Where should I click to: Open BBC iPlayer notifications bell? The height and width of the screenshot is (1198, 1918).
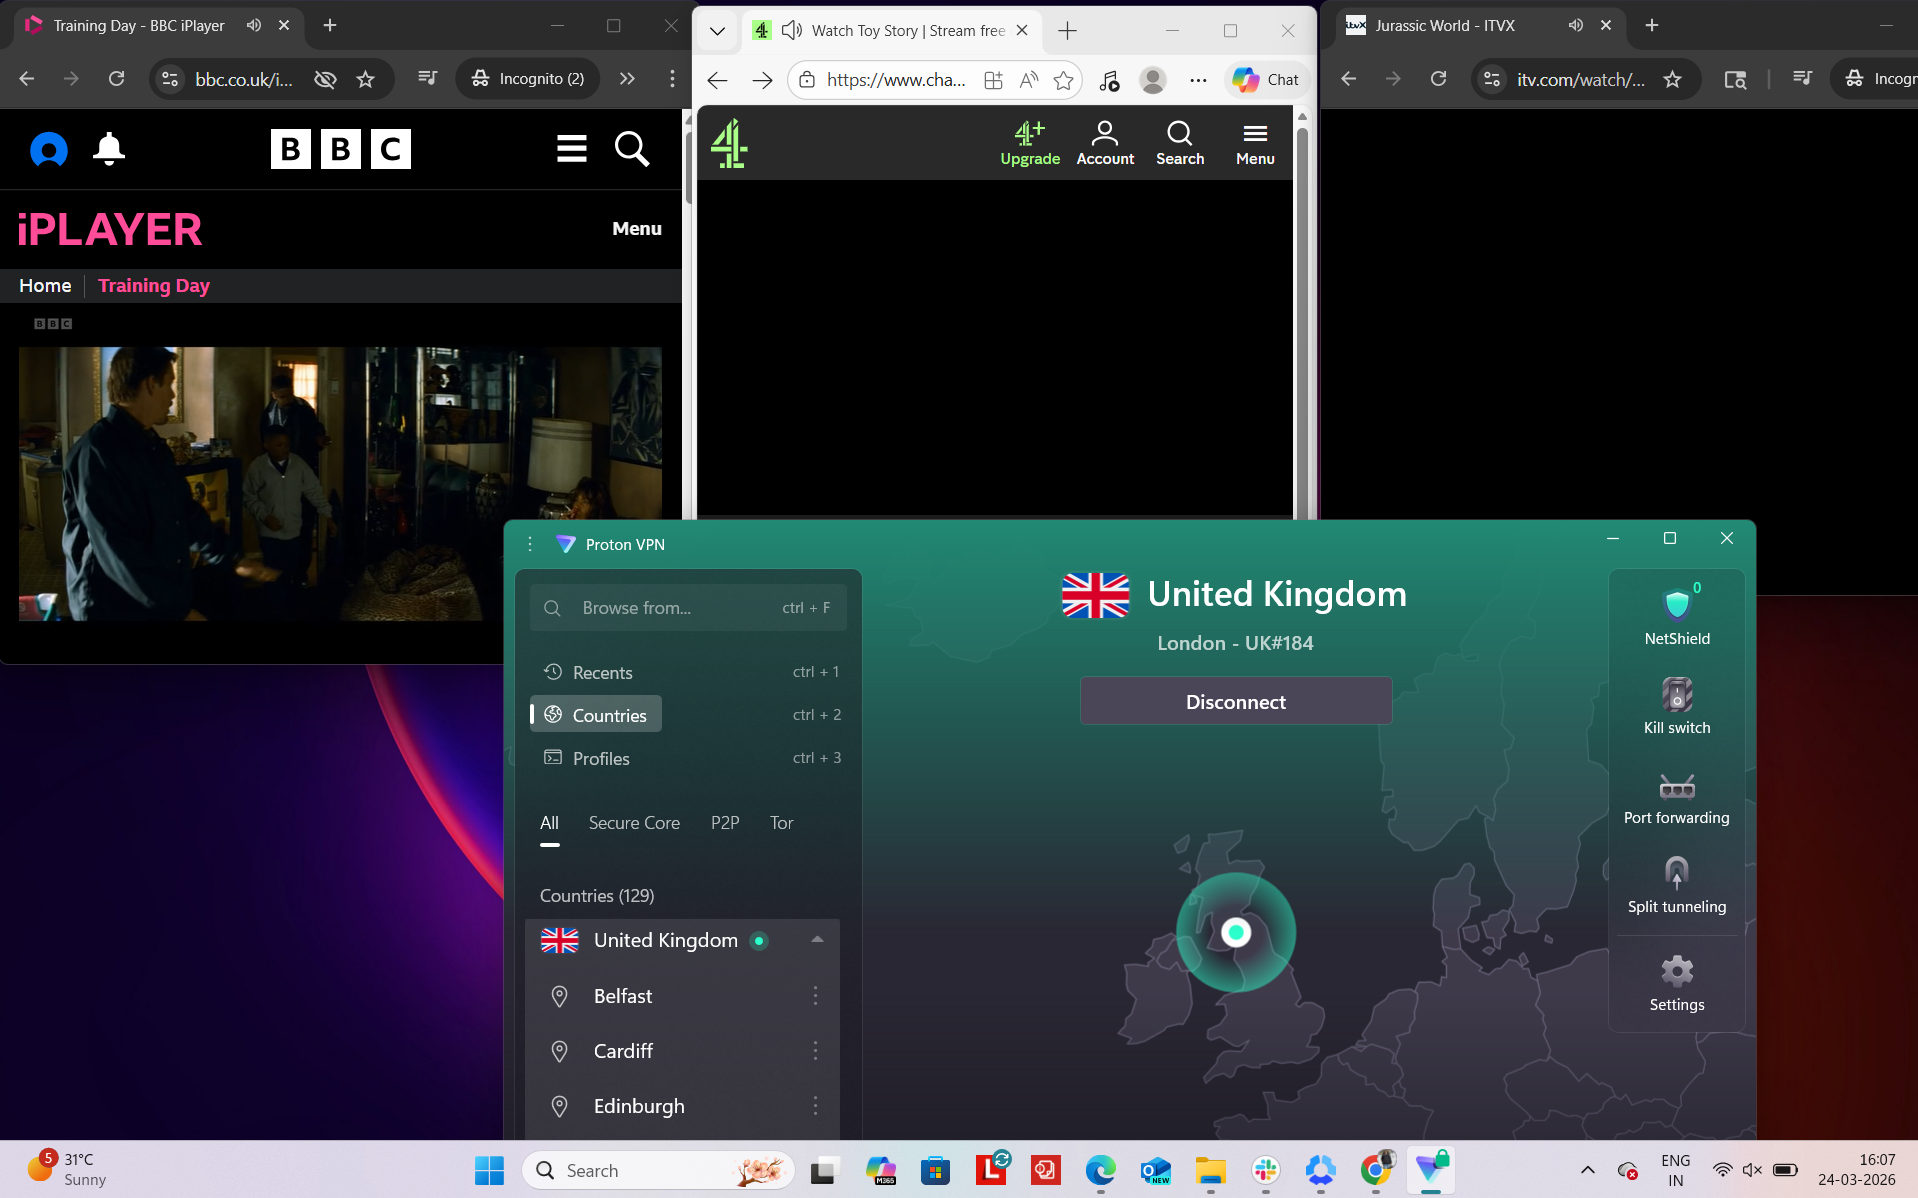point(108,149)
